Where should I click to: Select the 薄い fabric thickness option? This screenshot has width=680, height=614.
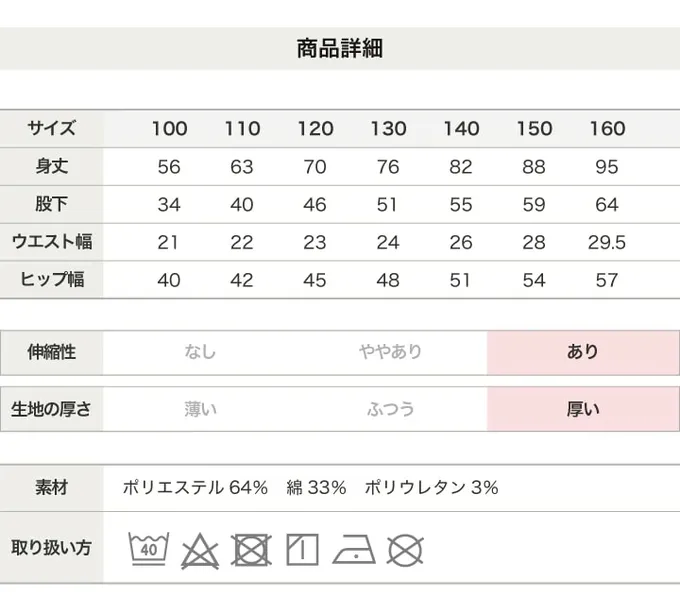coord(200,409)
